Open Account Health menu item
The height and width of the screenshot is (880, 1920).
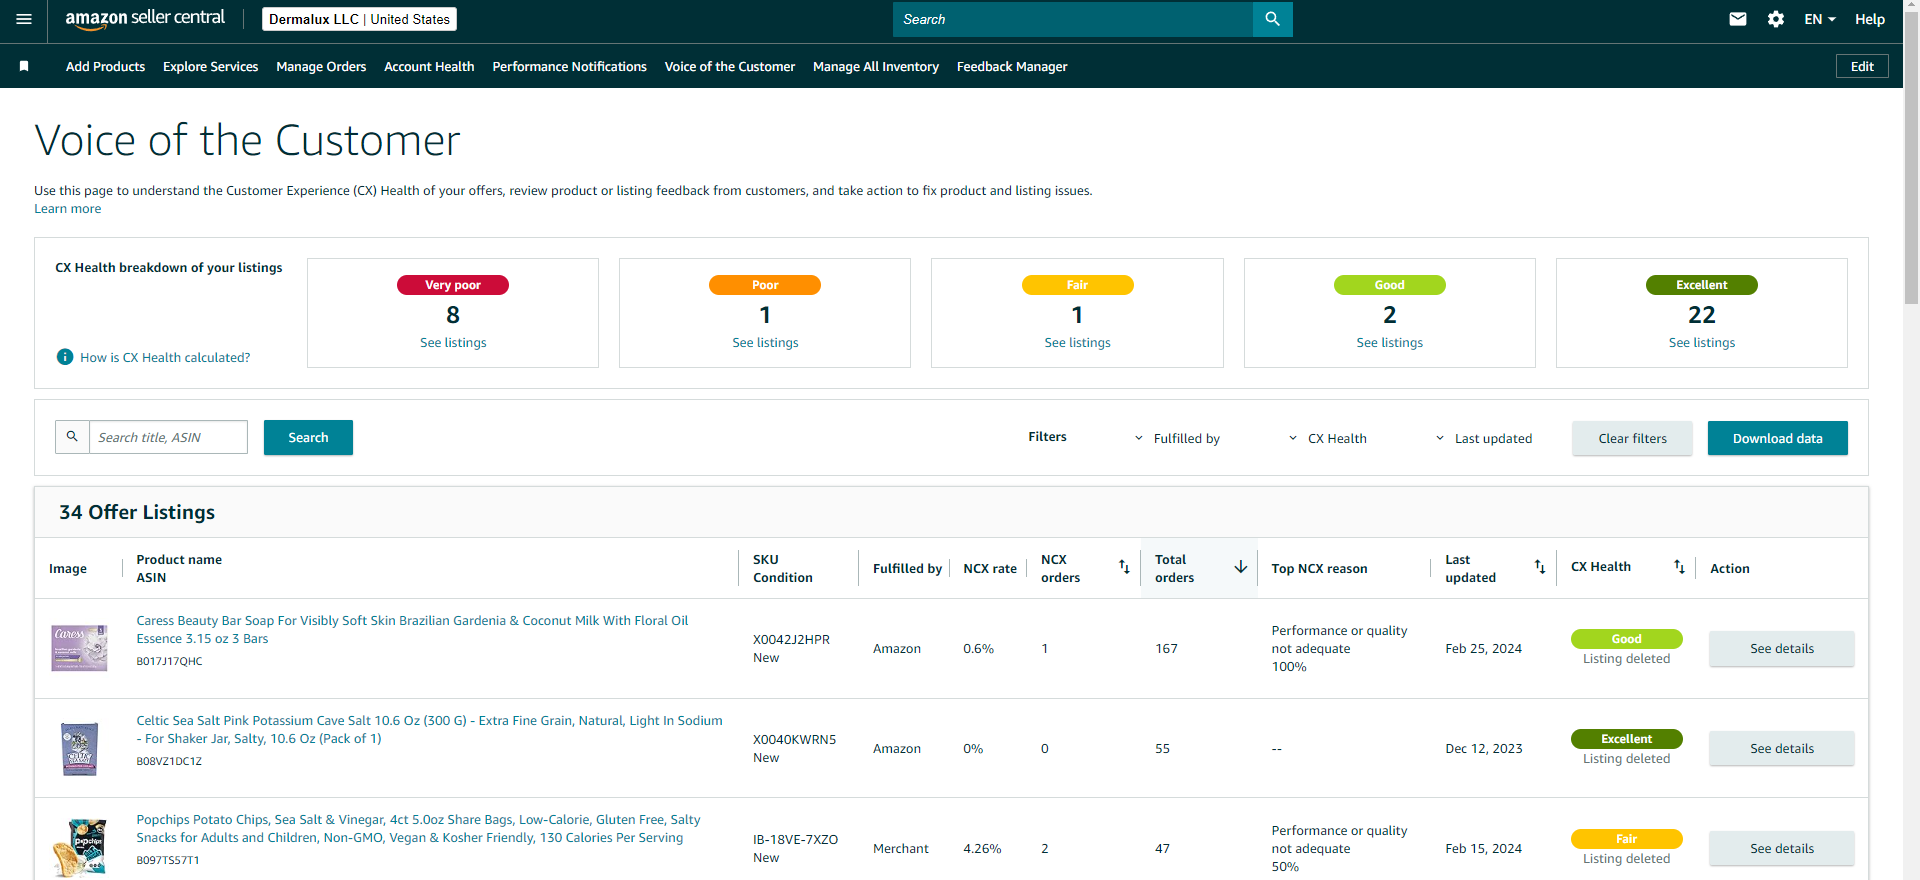tap(429, 66)
